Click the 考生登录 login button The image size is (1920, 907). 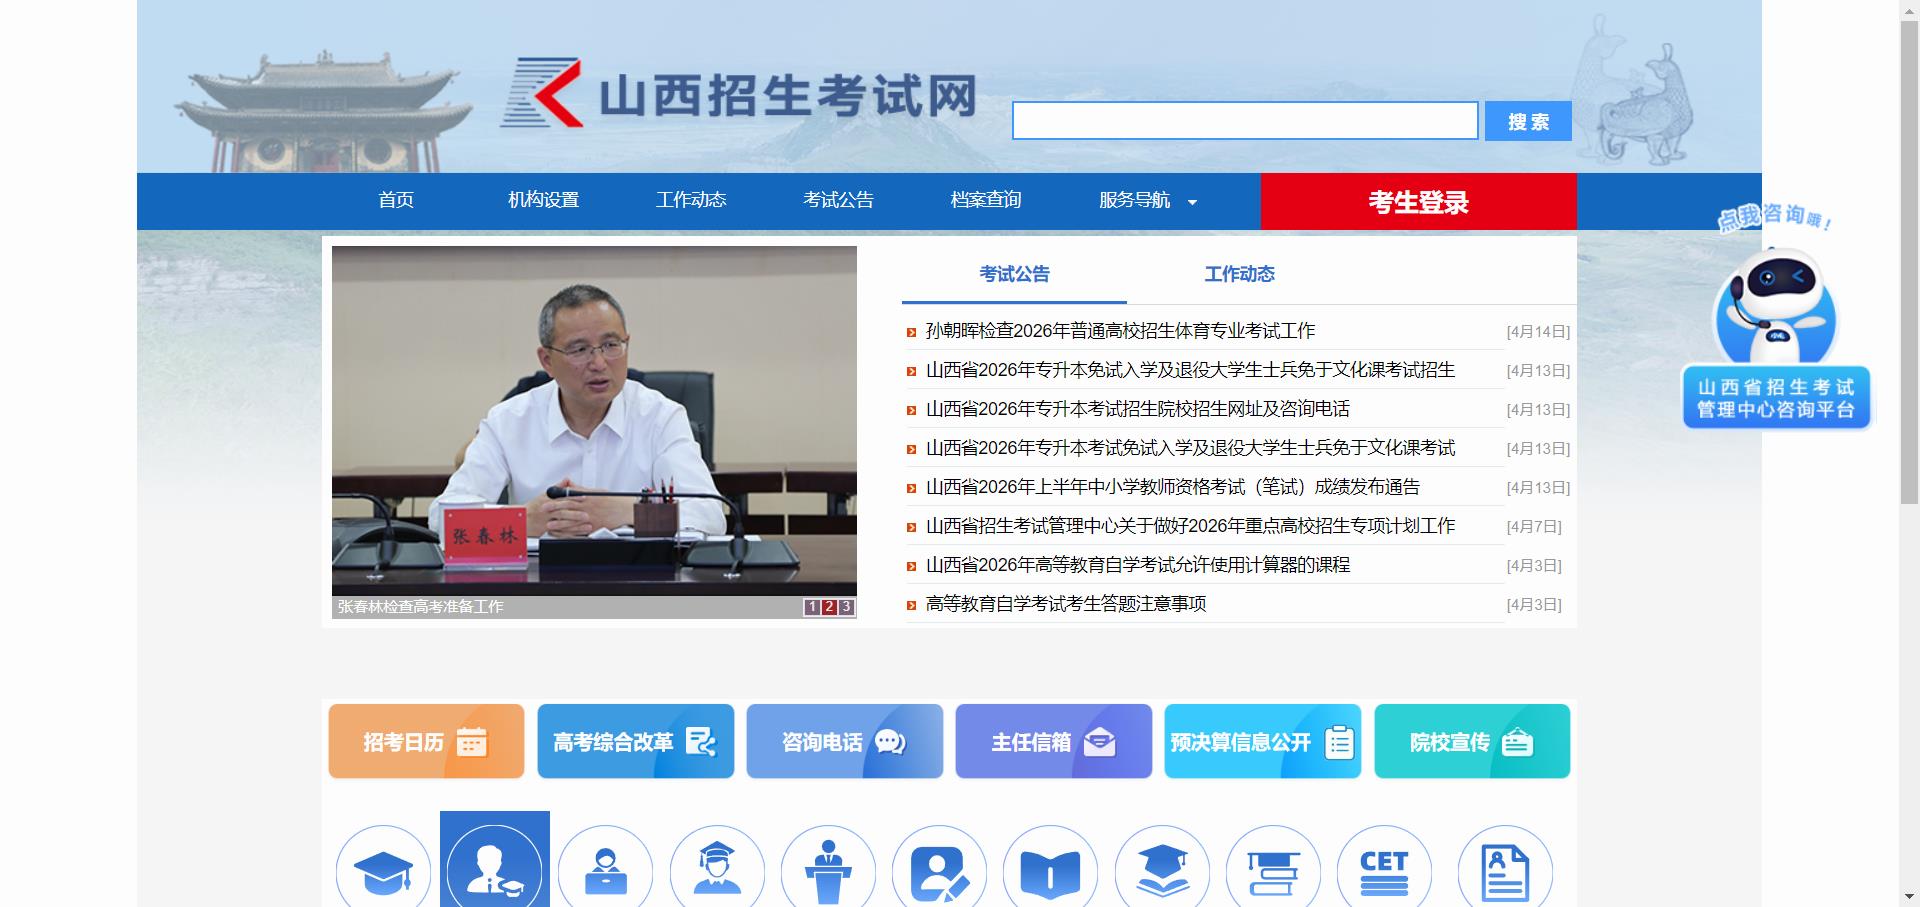tap(1419, 201)
